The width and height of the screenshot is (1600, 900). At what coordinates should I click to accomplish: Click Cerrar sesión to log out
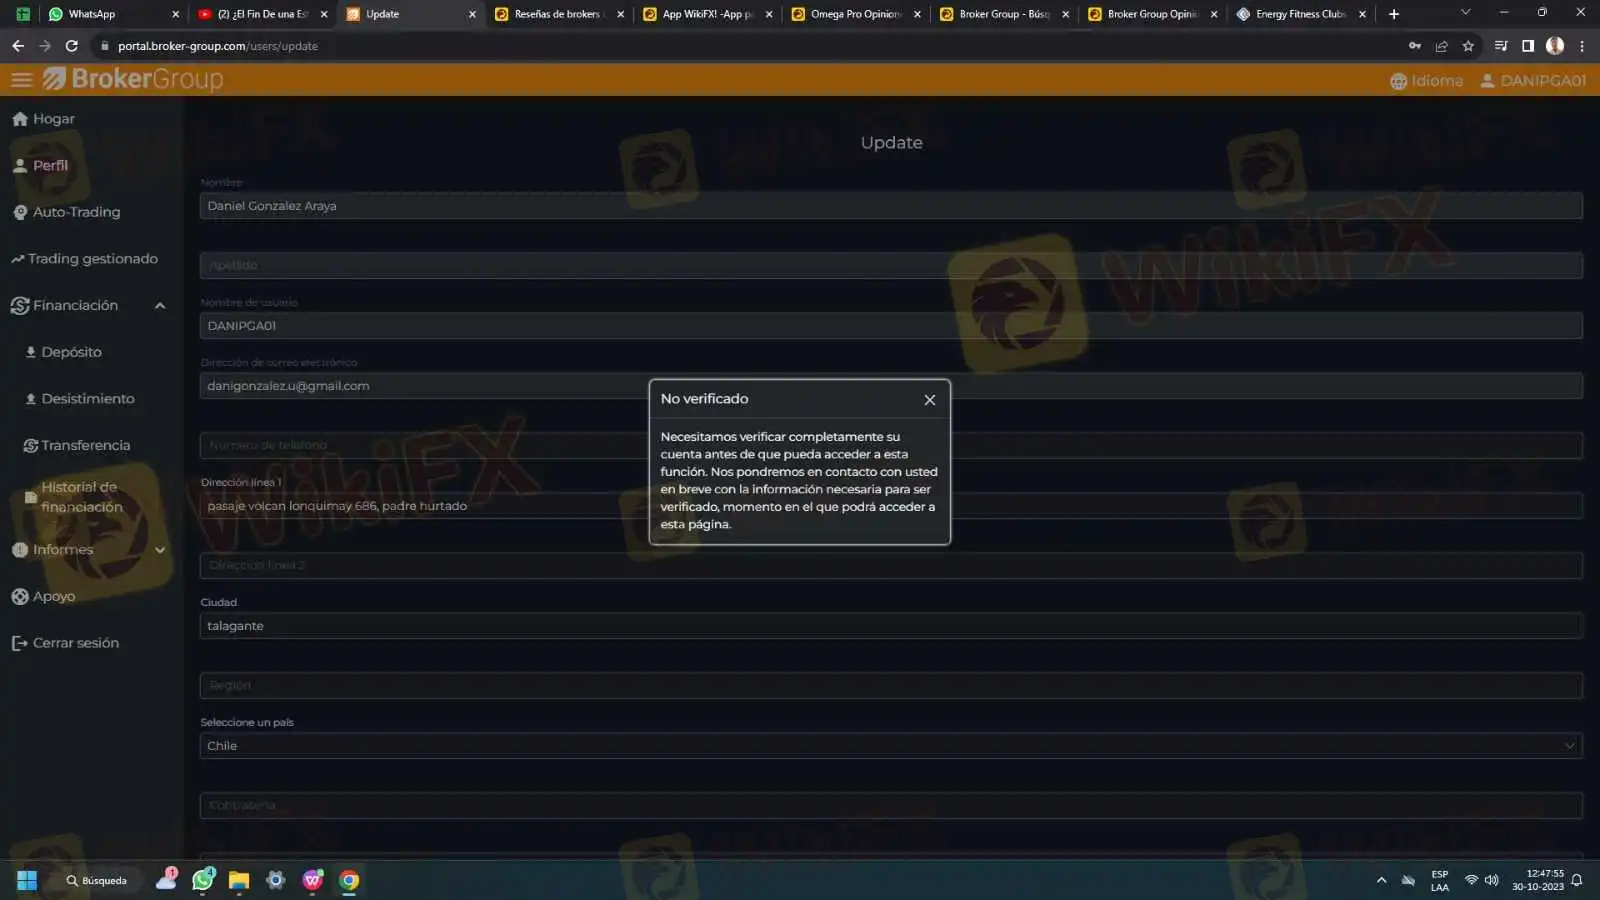pyautogui.click(x=66, y=643)
